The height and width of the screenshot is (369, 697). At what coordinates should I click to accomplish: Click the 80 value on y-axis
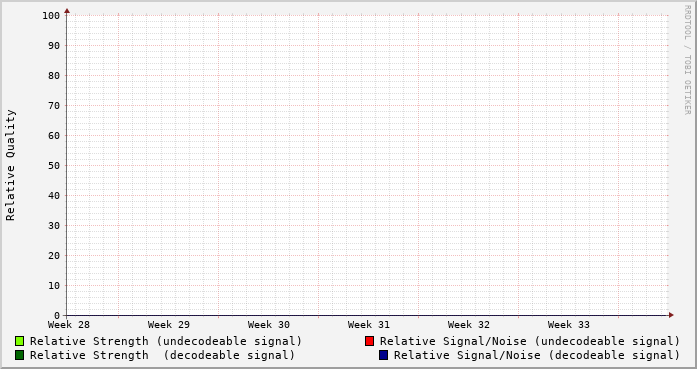[54, 76]
